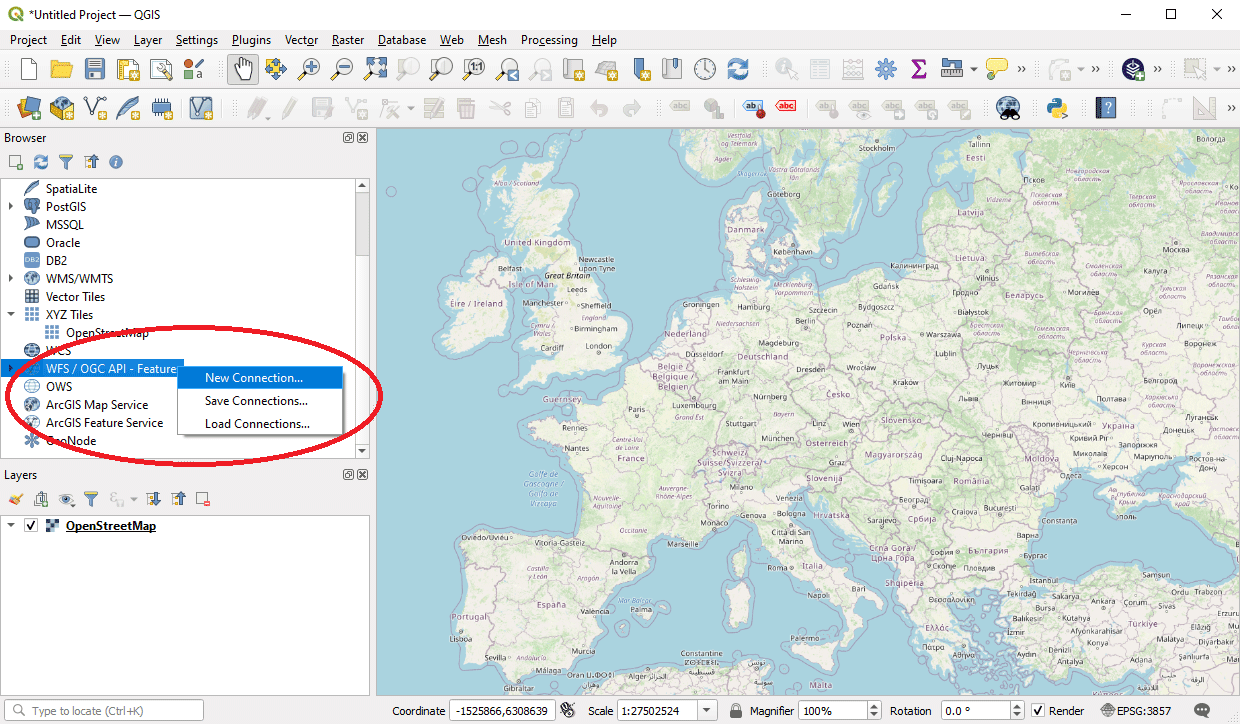Expand the PostGIS tree node
1240x724 pixels.
point(11,207)
